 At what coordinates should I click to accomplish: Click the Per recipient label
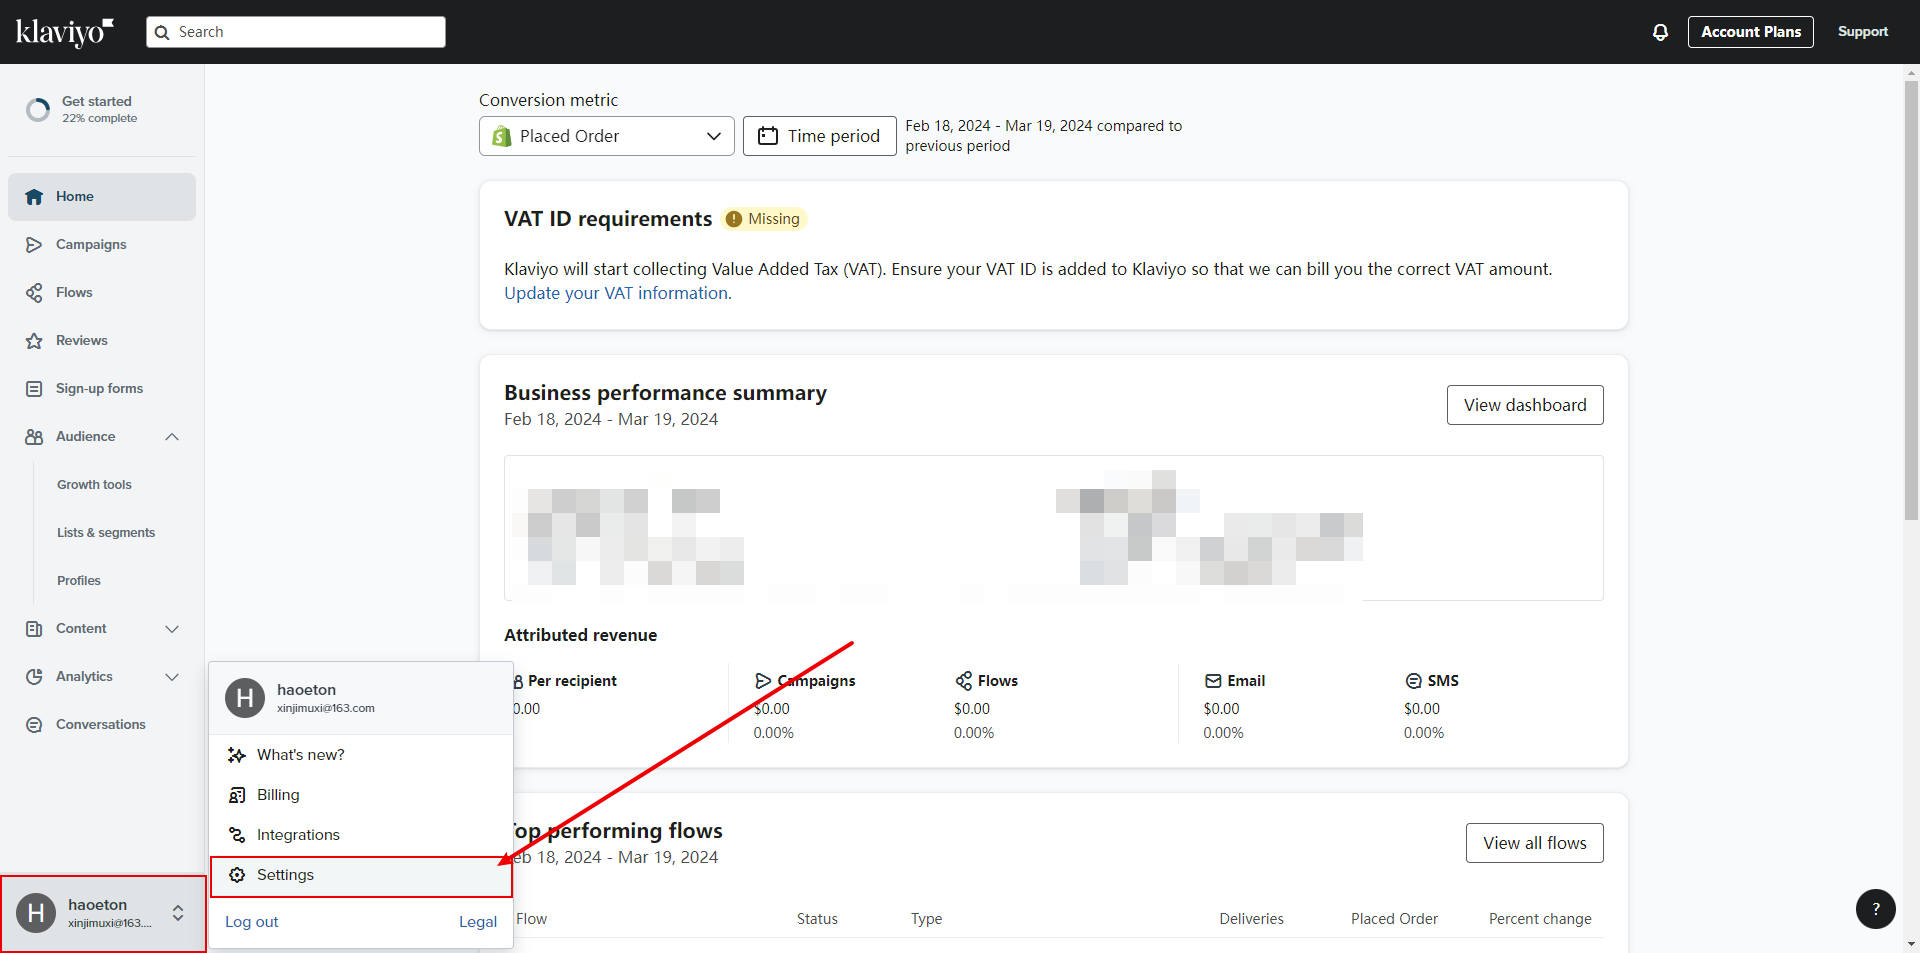572,681
